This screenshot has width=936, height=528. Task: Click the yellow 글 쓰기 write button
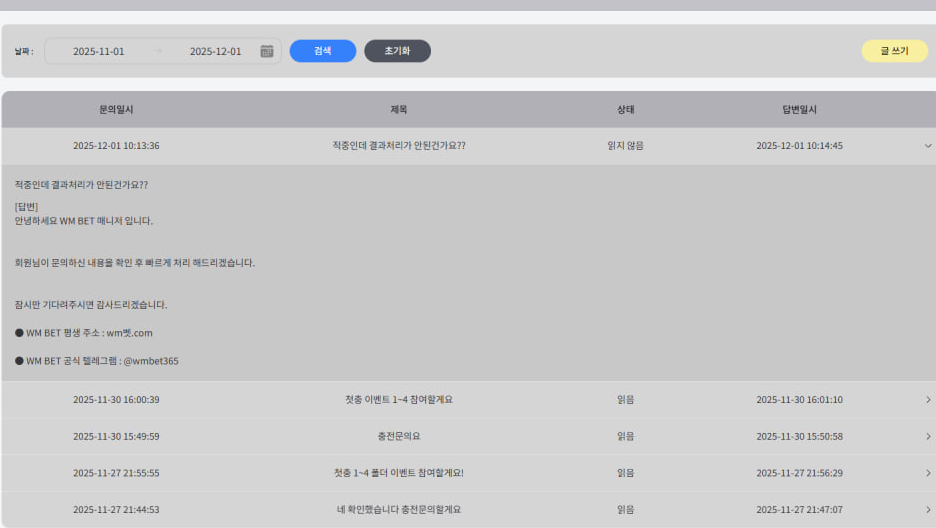coord(894,51)
